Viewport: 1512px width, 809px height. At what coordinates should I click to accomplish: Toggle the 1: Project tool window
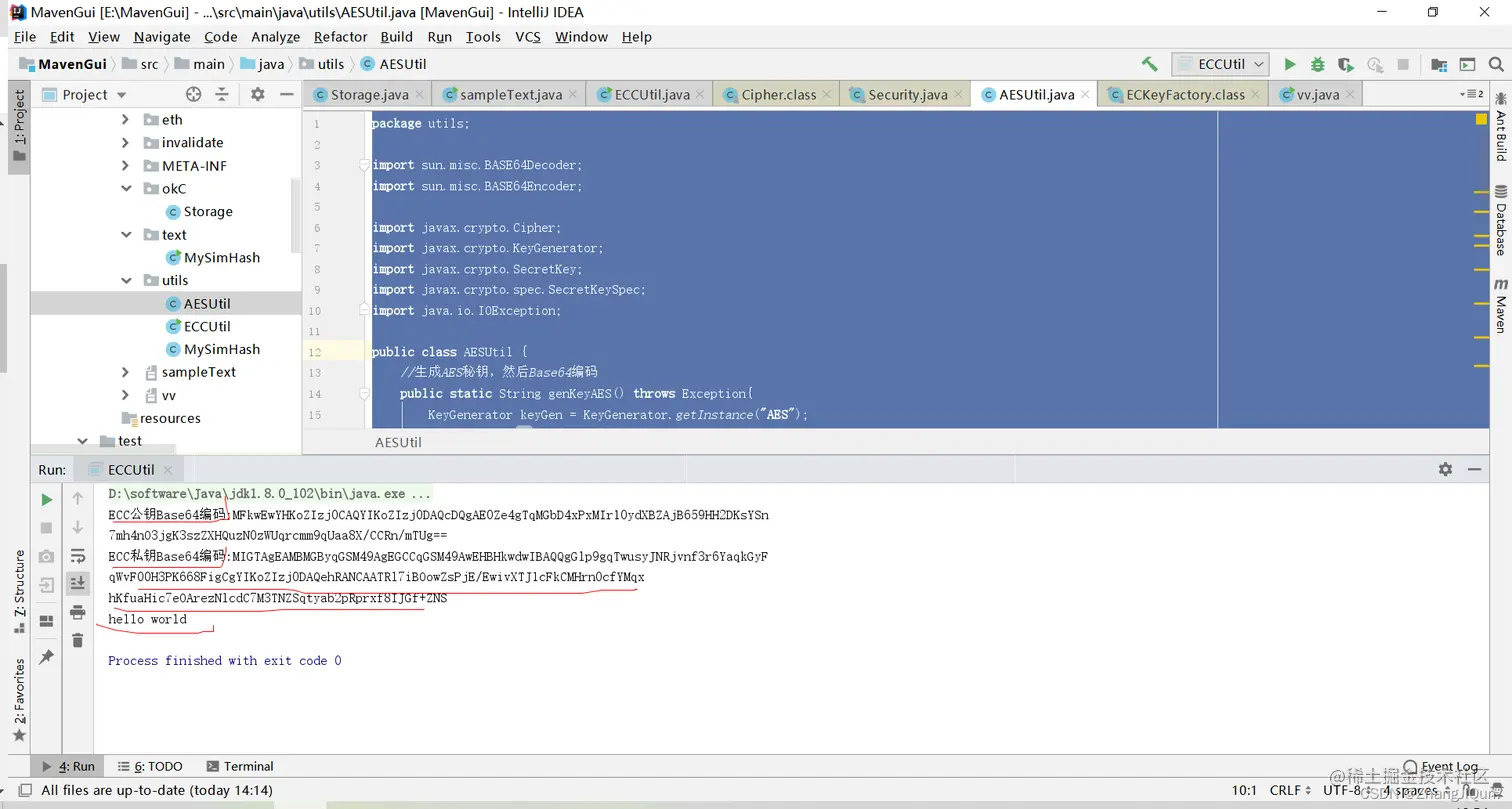tap(19, 125)
